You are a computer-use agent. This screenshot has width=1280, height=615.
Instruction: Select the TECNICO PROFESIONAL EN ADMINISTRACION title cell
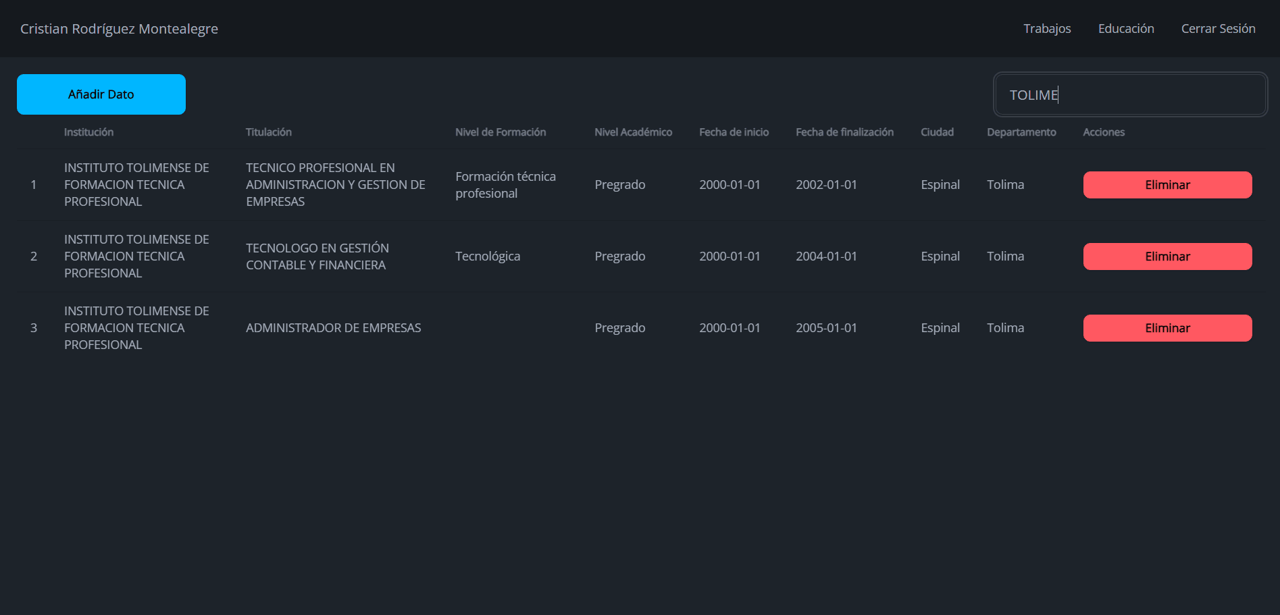coord(336,185)
